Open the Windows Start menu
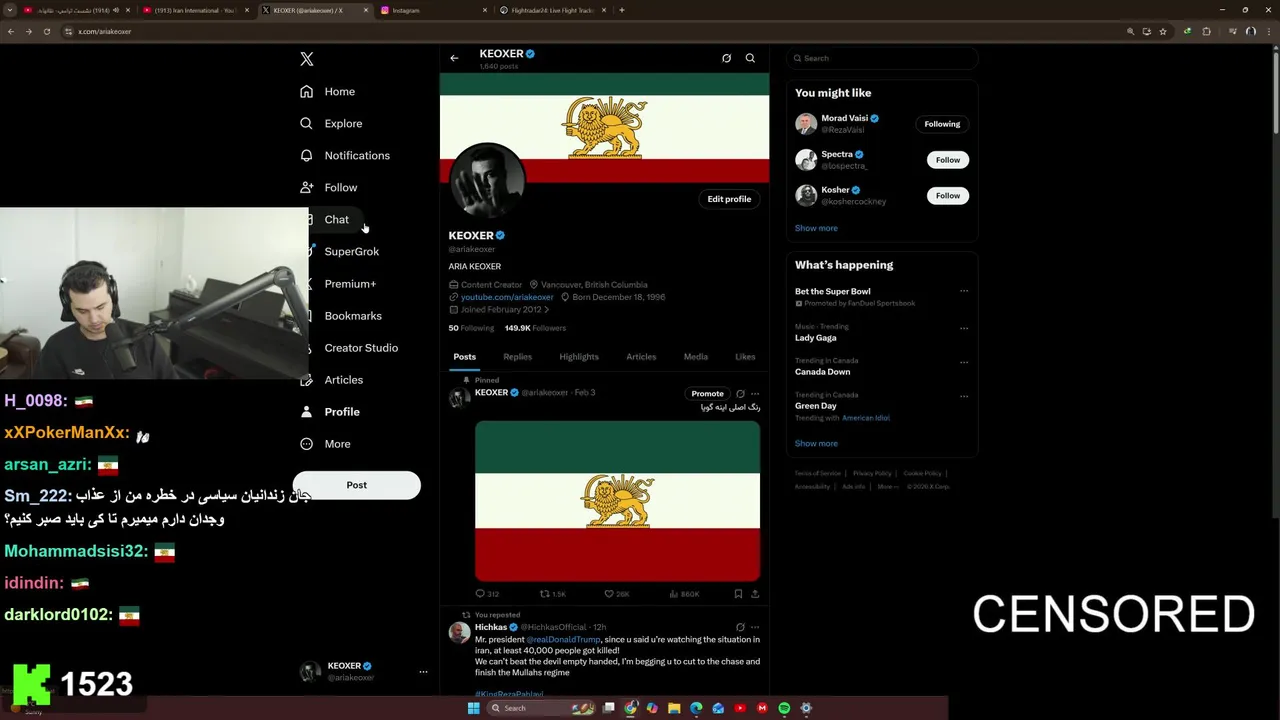The width and height of the screenshot is (1280, 720). [x=473, y=708]
